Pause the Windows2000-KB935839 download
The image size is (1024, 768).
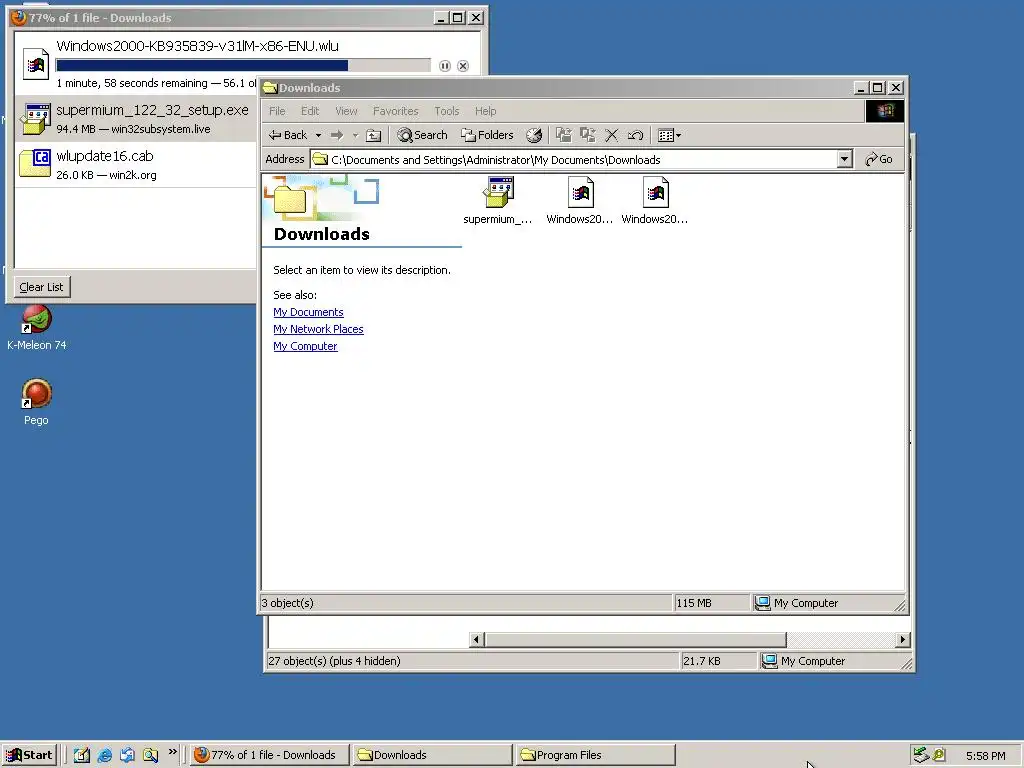click(445, 66)
